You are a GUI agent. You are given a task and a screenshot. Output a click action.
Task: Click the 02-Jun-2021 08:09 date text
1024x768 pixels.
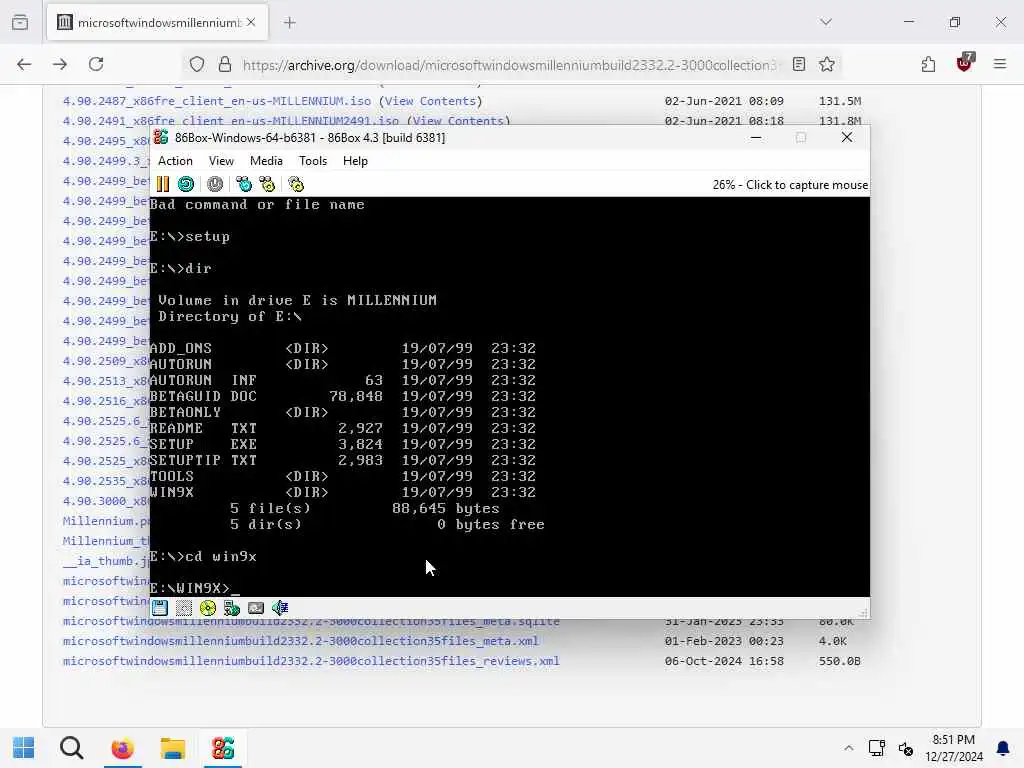coord(724,101)
